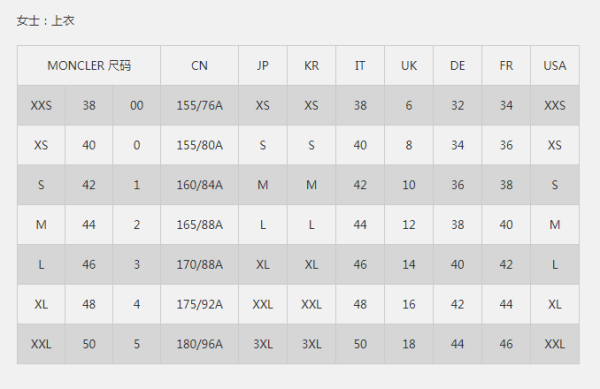The height and width of the screenshot is (389, 600).
Task: Click the DE column header
Action: tap(457, 65)
